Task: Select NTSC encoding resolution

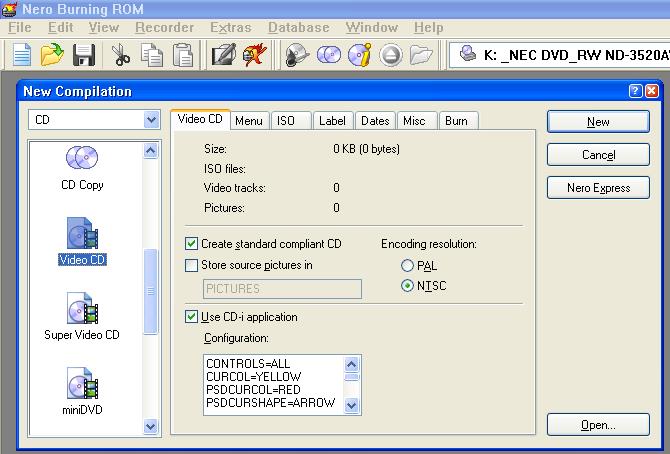Action: [x=407, y=286]
